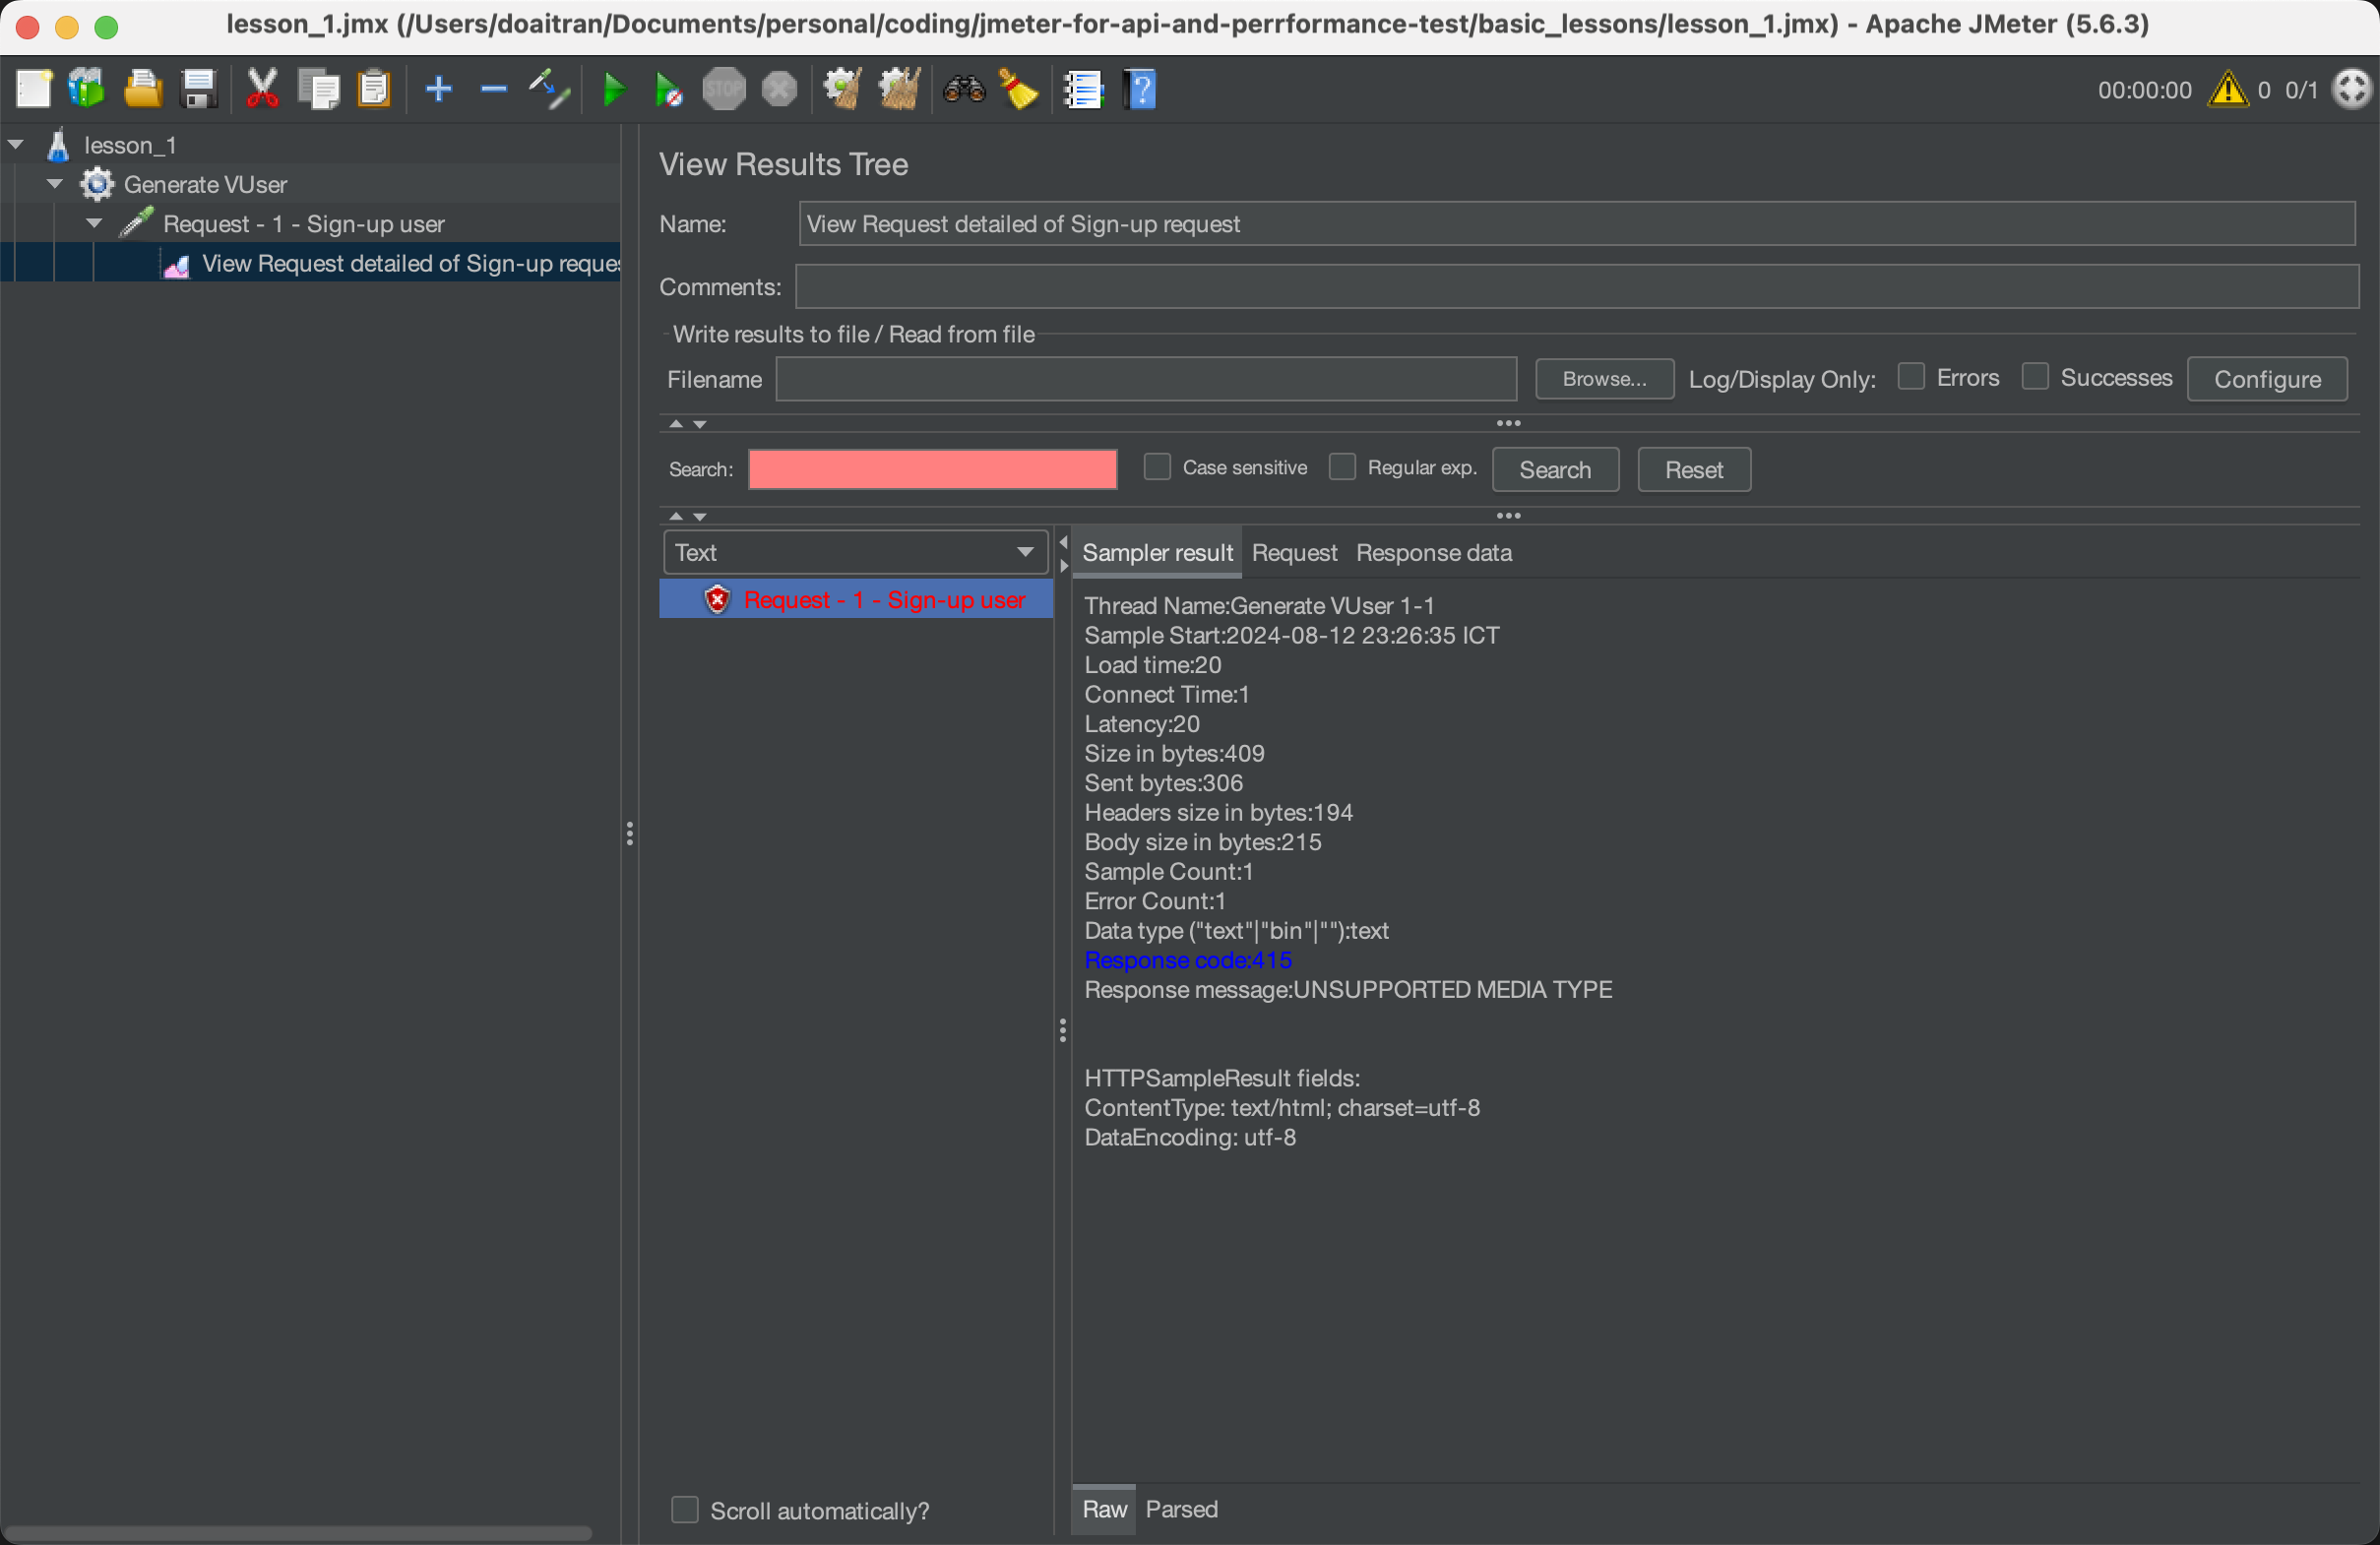Click the red Search input field

coord(932,469)
